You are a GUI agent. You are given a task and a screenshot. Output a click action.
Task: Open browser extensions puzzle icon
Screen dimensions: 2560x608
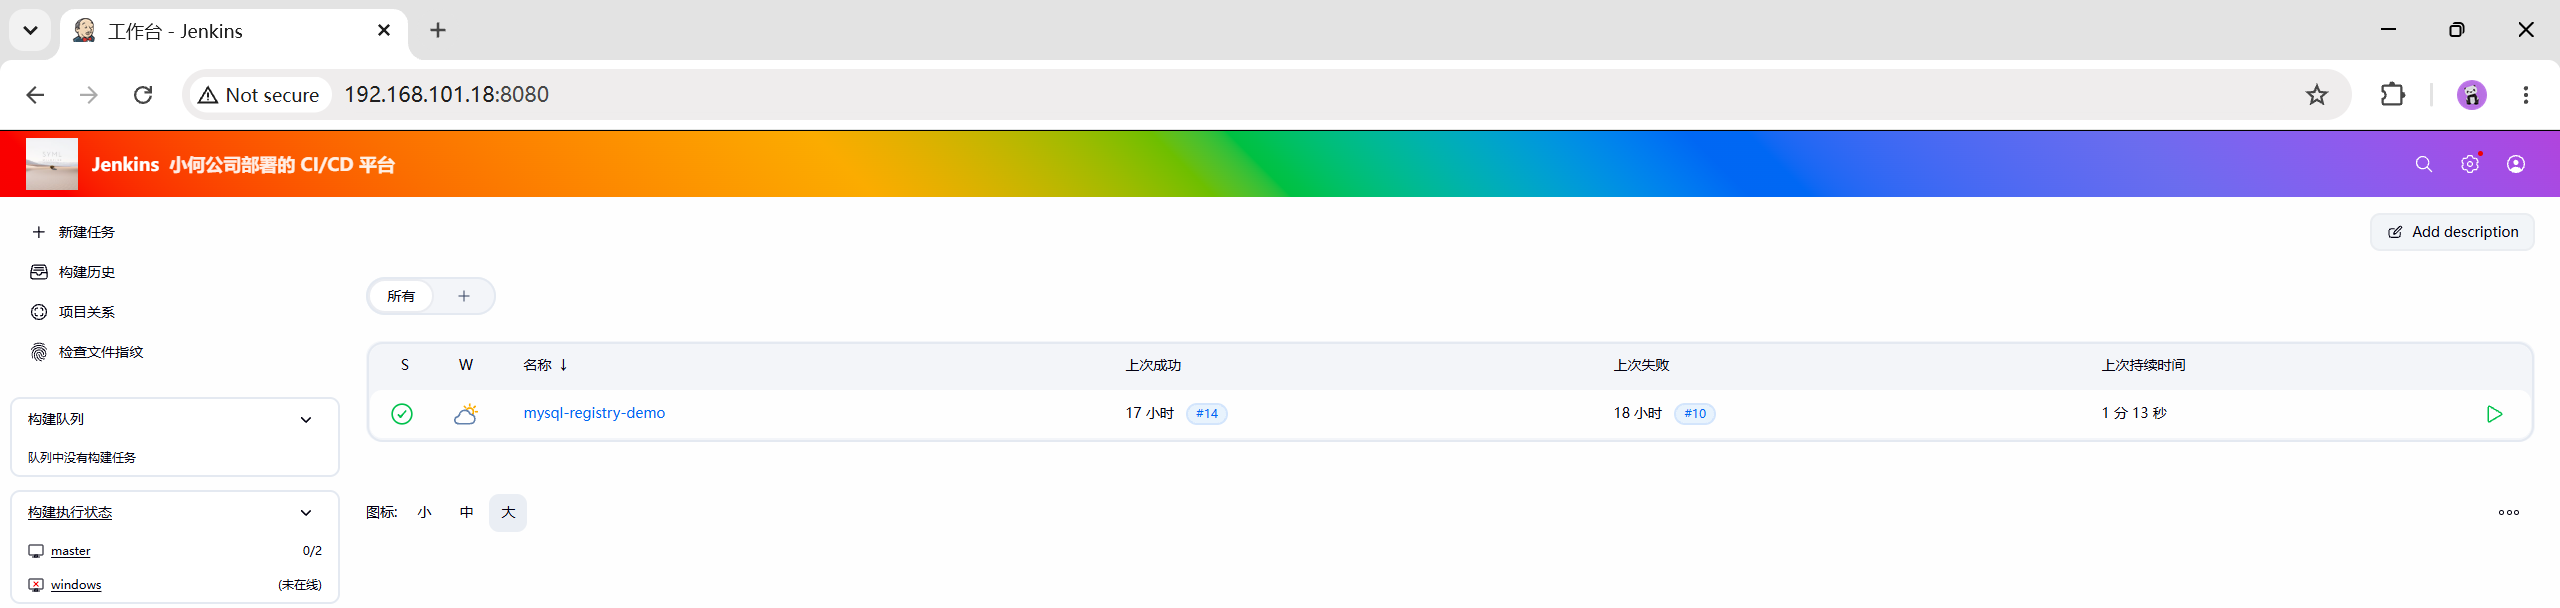2393,95
